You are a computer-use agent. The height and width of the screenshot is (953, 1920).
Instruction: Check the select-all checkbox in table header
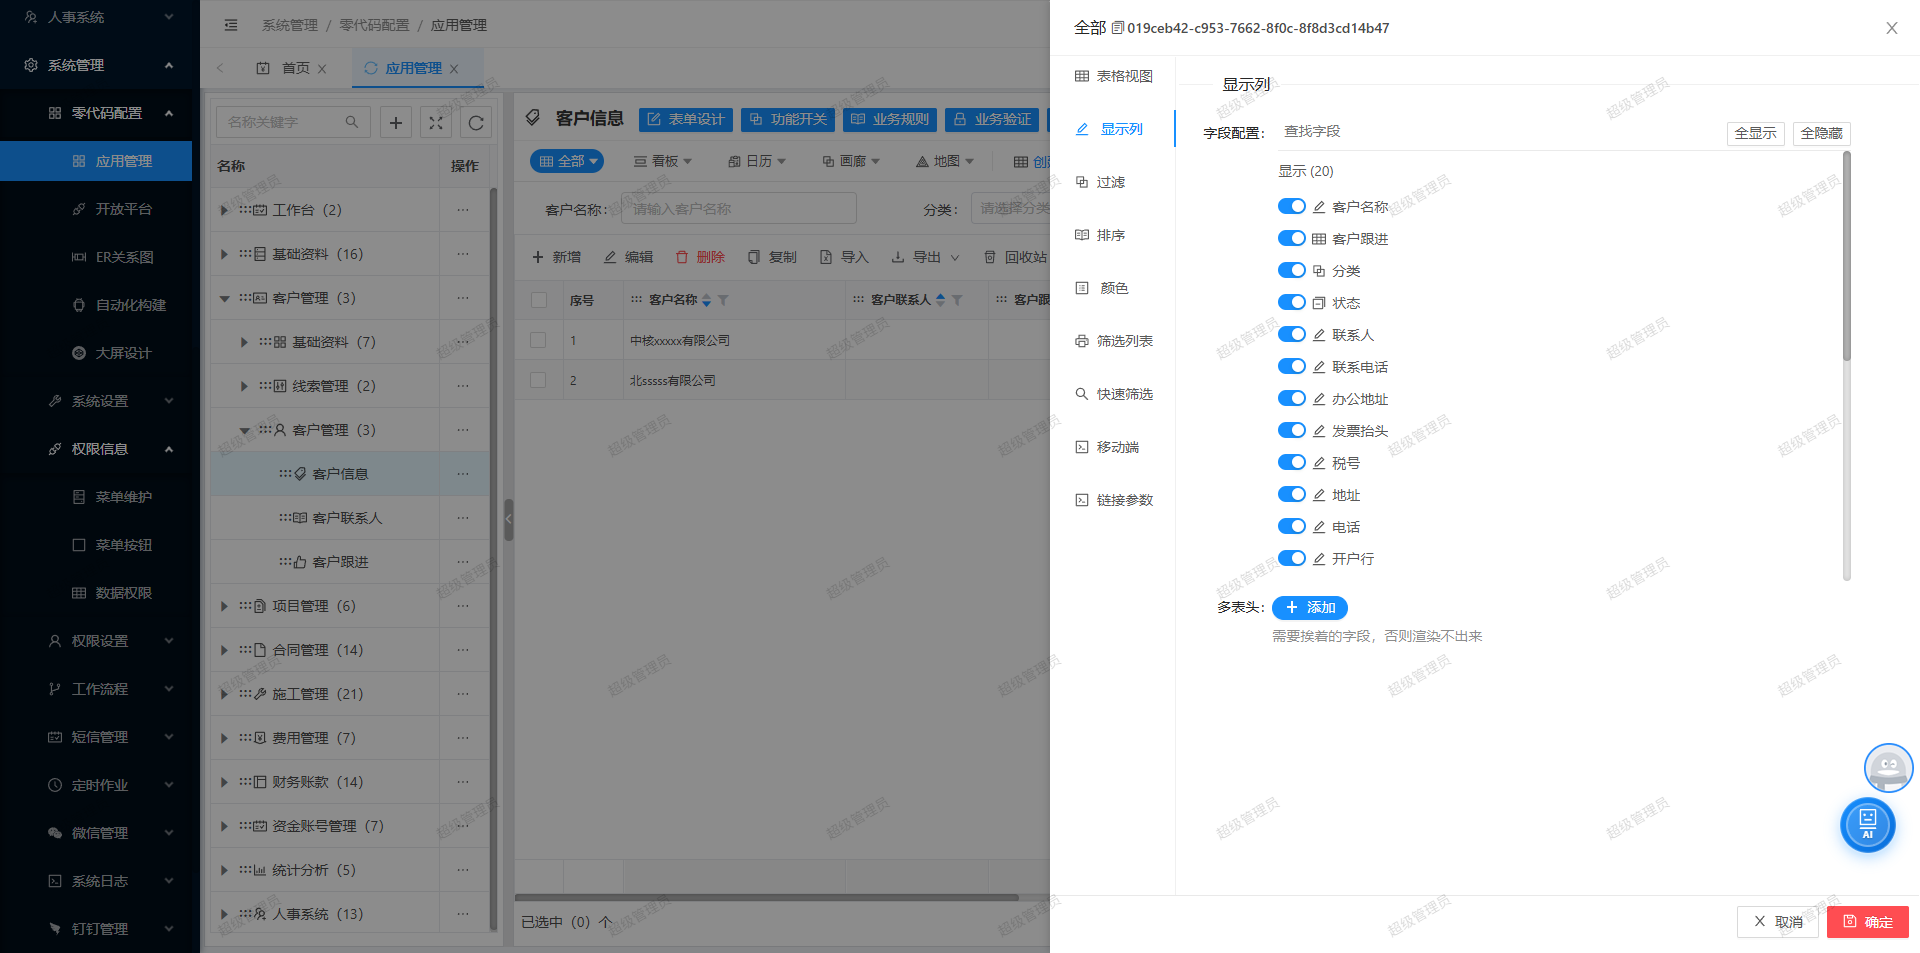coord(539,300)
